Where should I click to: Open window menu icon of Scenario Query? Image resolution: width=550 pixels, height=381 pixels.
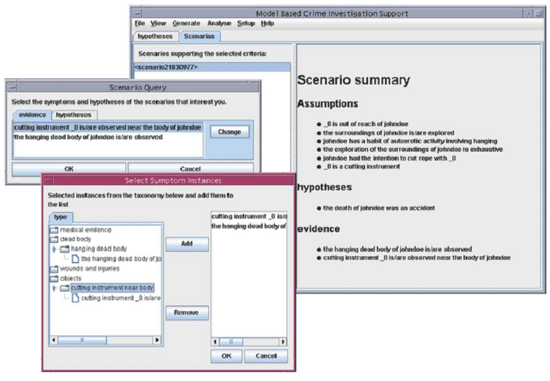coord(12,87)
